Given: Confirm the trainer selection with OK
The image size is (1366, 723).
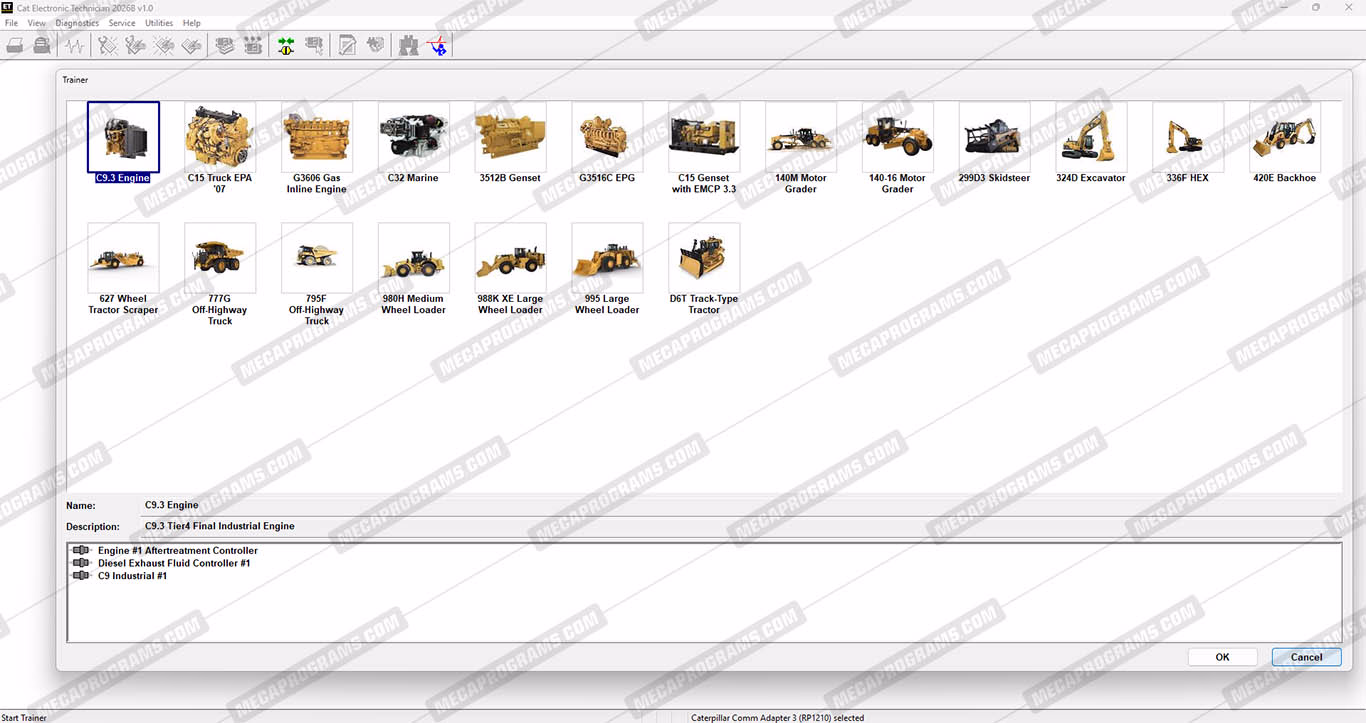Looking at the screenshot, I should [x=1222, y=657].
